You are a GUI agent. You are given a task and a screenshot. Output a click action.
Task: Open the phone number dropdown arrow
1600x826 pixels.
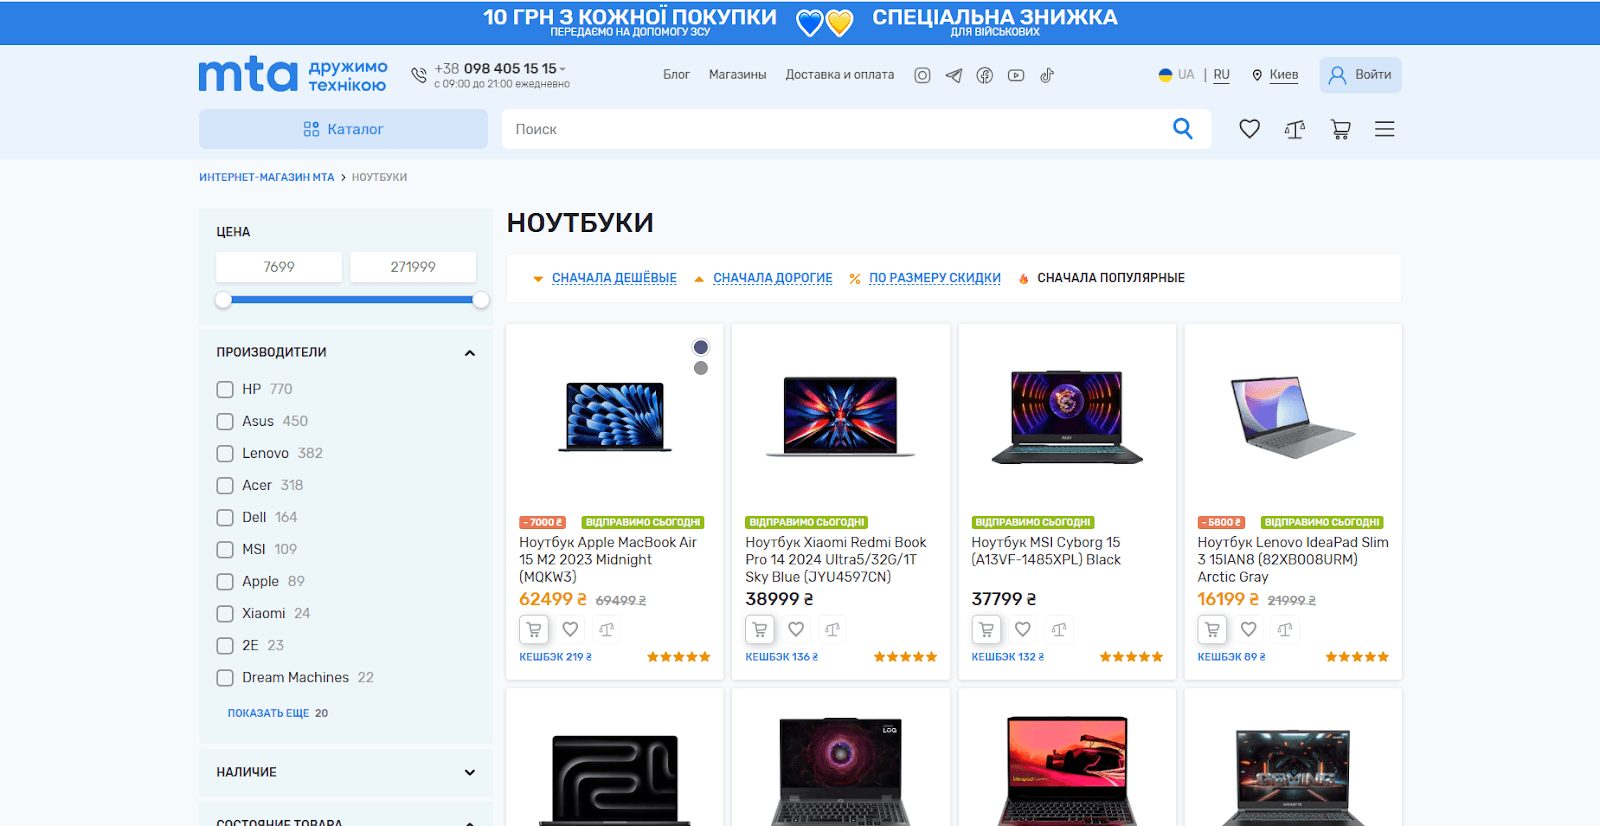tap(563, 69)
